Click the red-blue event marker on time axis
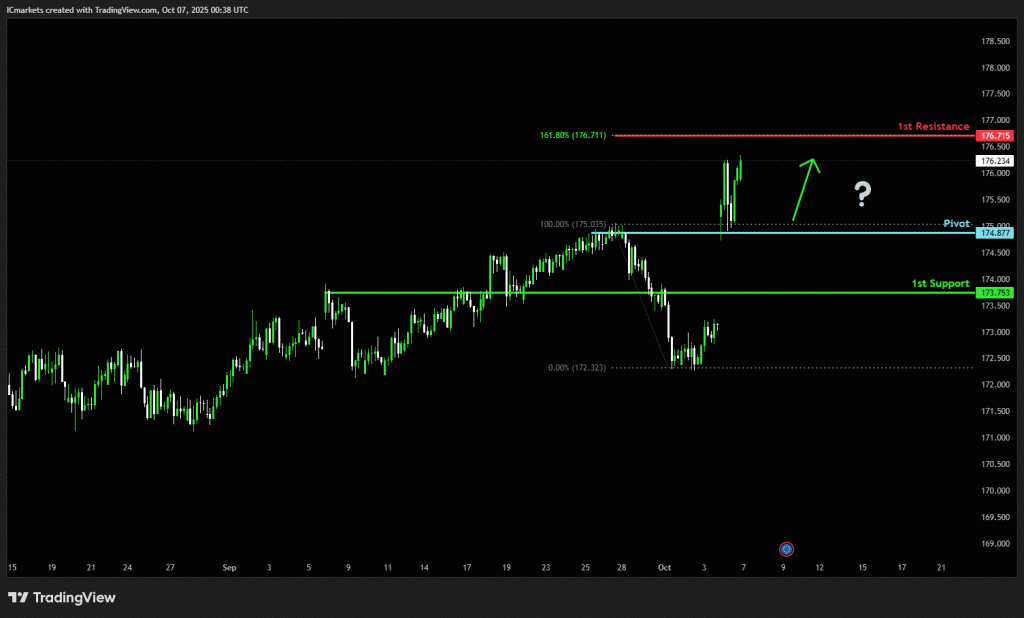 pyautogui.click(x=787, y=549)
